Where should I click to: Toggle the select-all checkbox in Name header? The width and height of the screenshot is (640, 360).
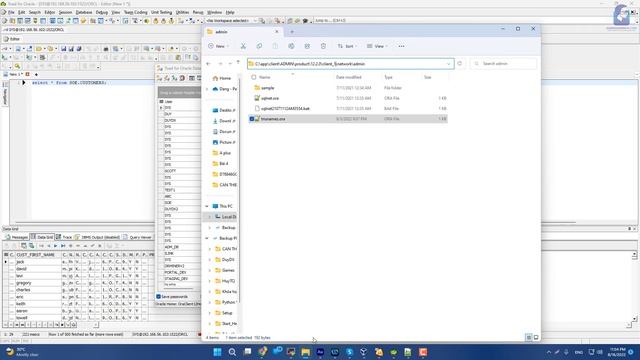(x=253, y=77)
